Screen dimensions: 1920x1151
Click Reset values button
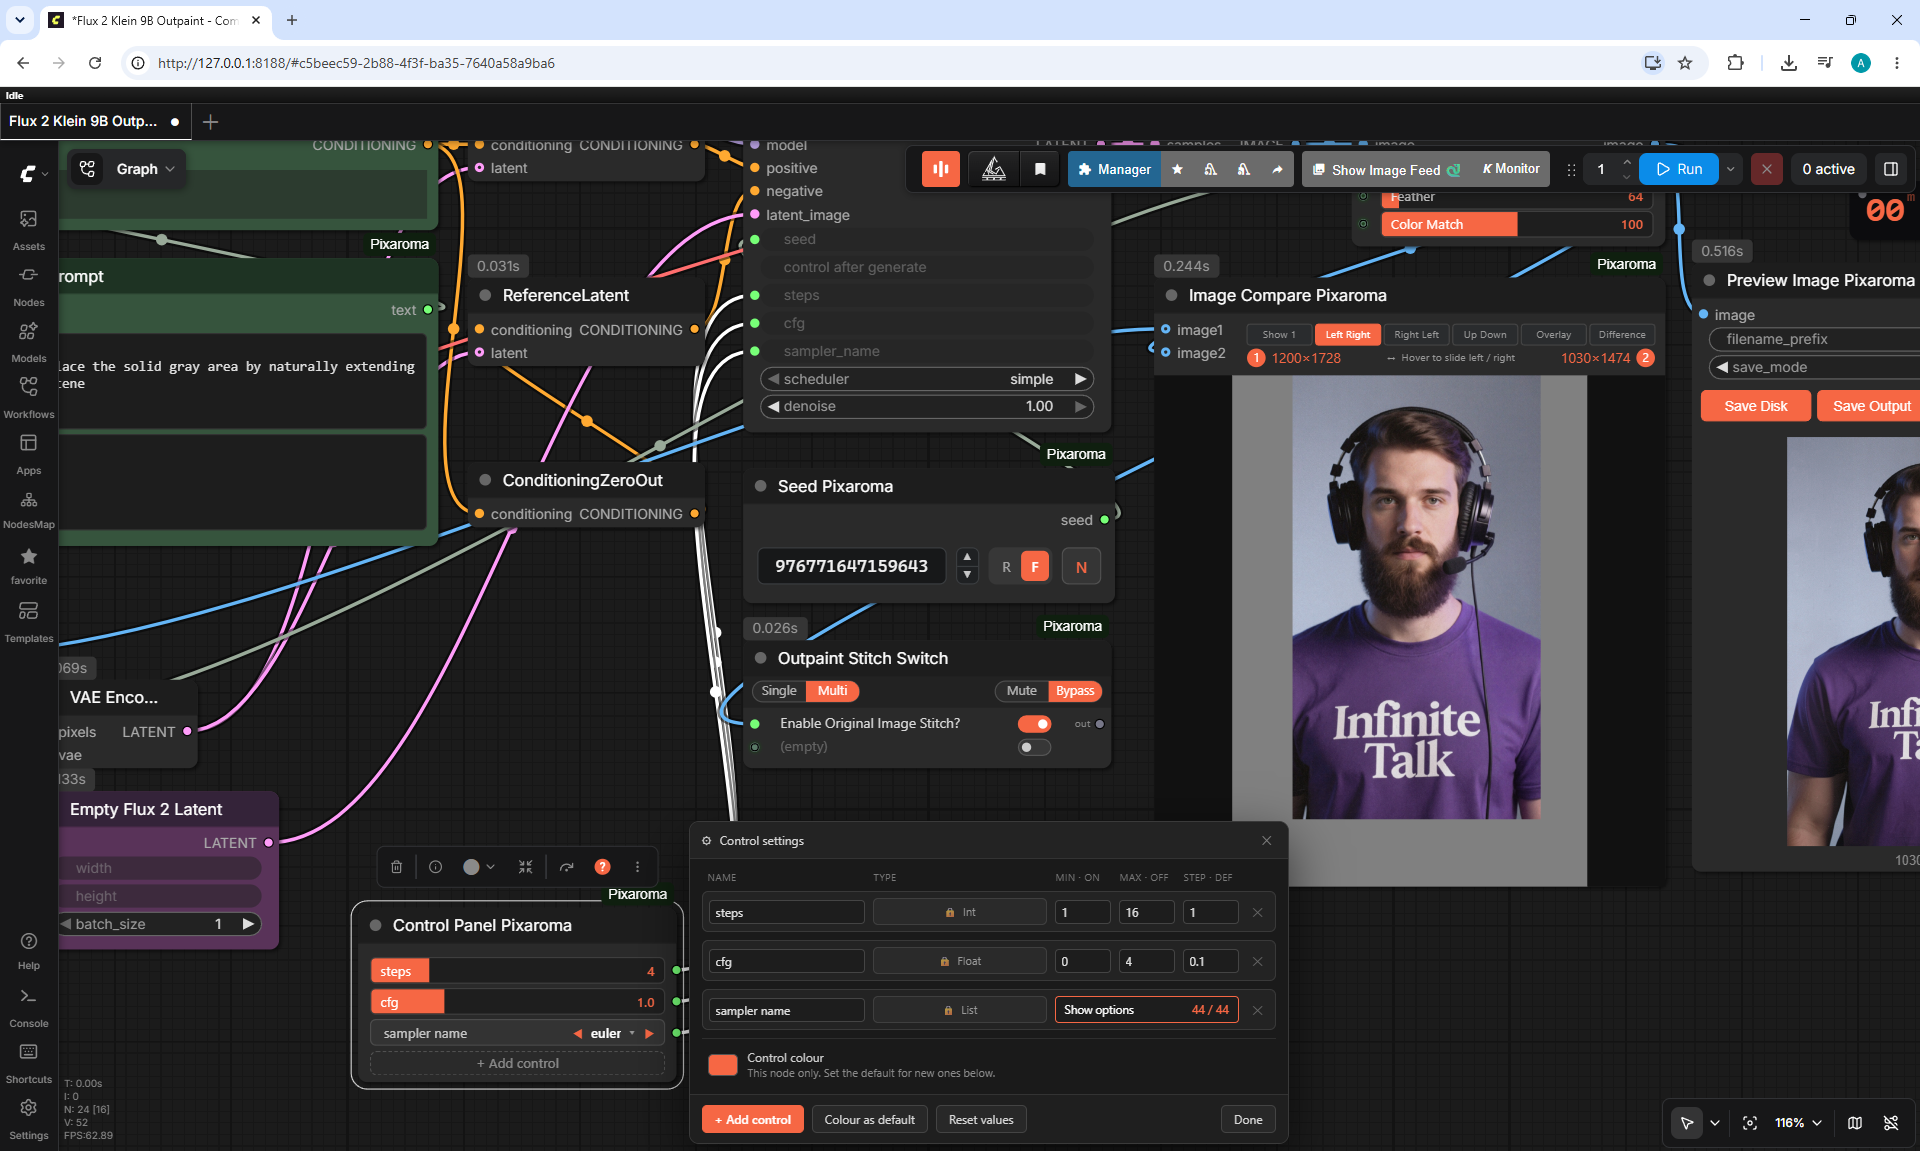click(x=981, y=1120)
